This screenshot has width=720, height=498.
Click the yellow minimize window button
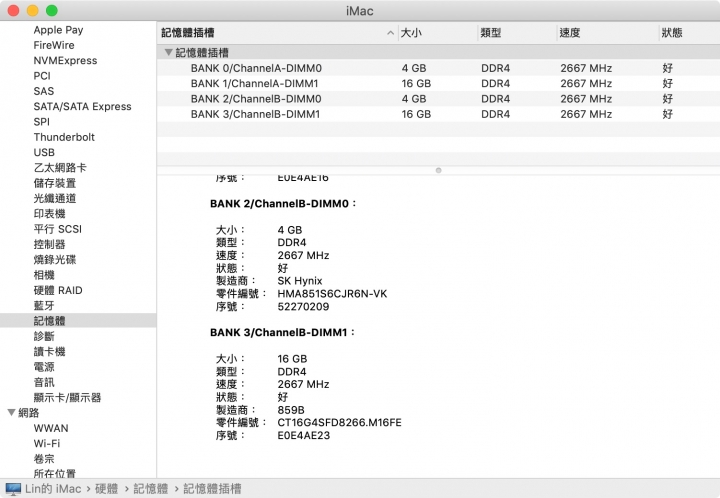[x=33, y=11]
